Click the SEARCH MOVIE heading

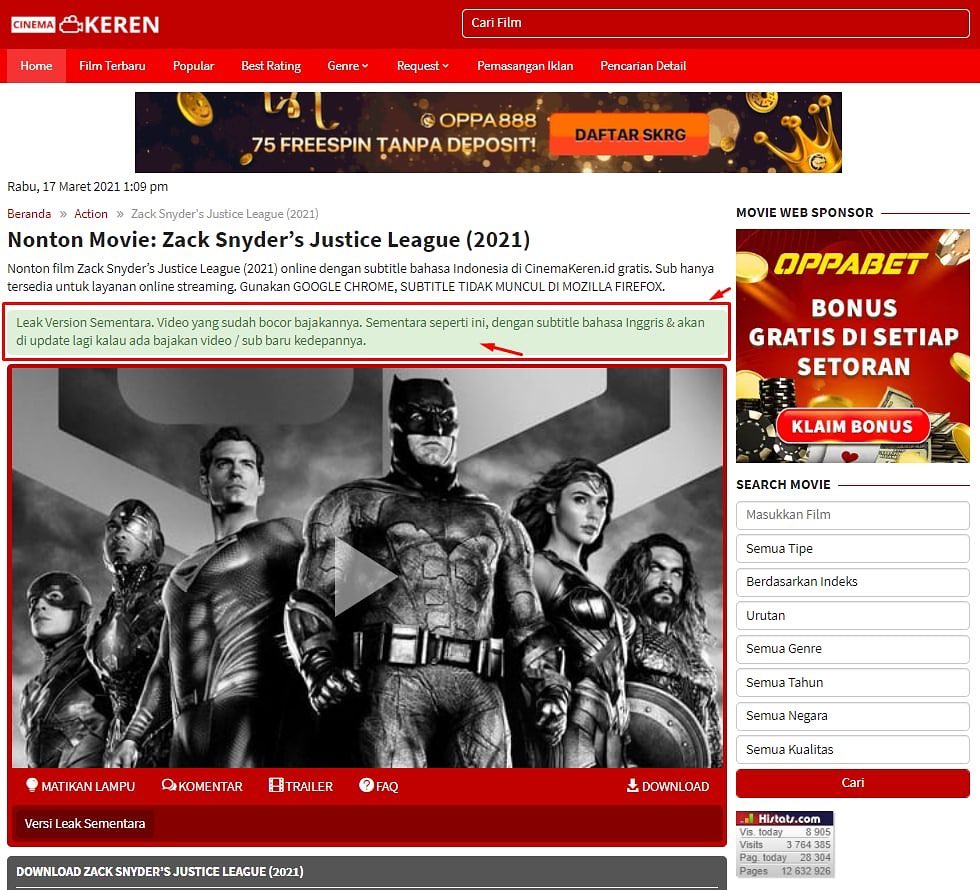[x=783, y=484]
